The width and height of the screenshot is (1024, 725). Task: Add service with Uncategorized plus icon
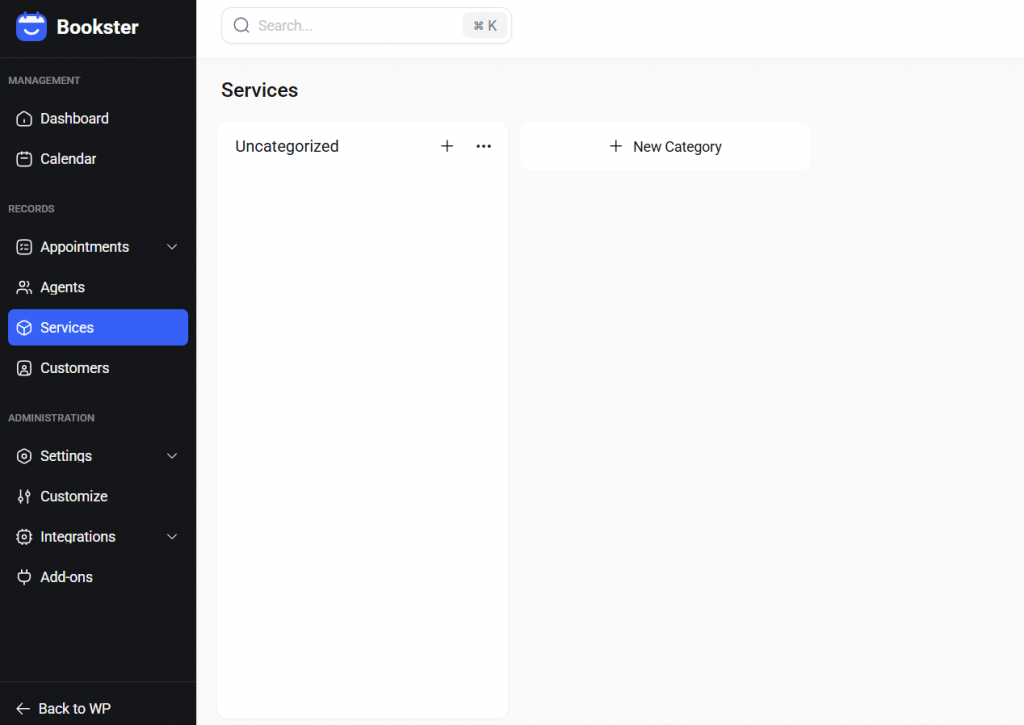point(447,146)
